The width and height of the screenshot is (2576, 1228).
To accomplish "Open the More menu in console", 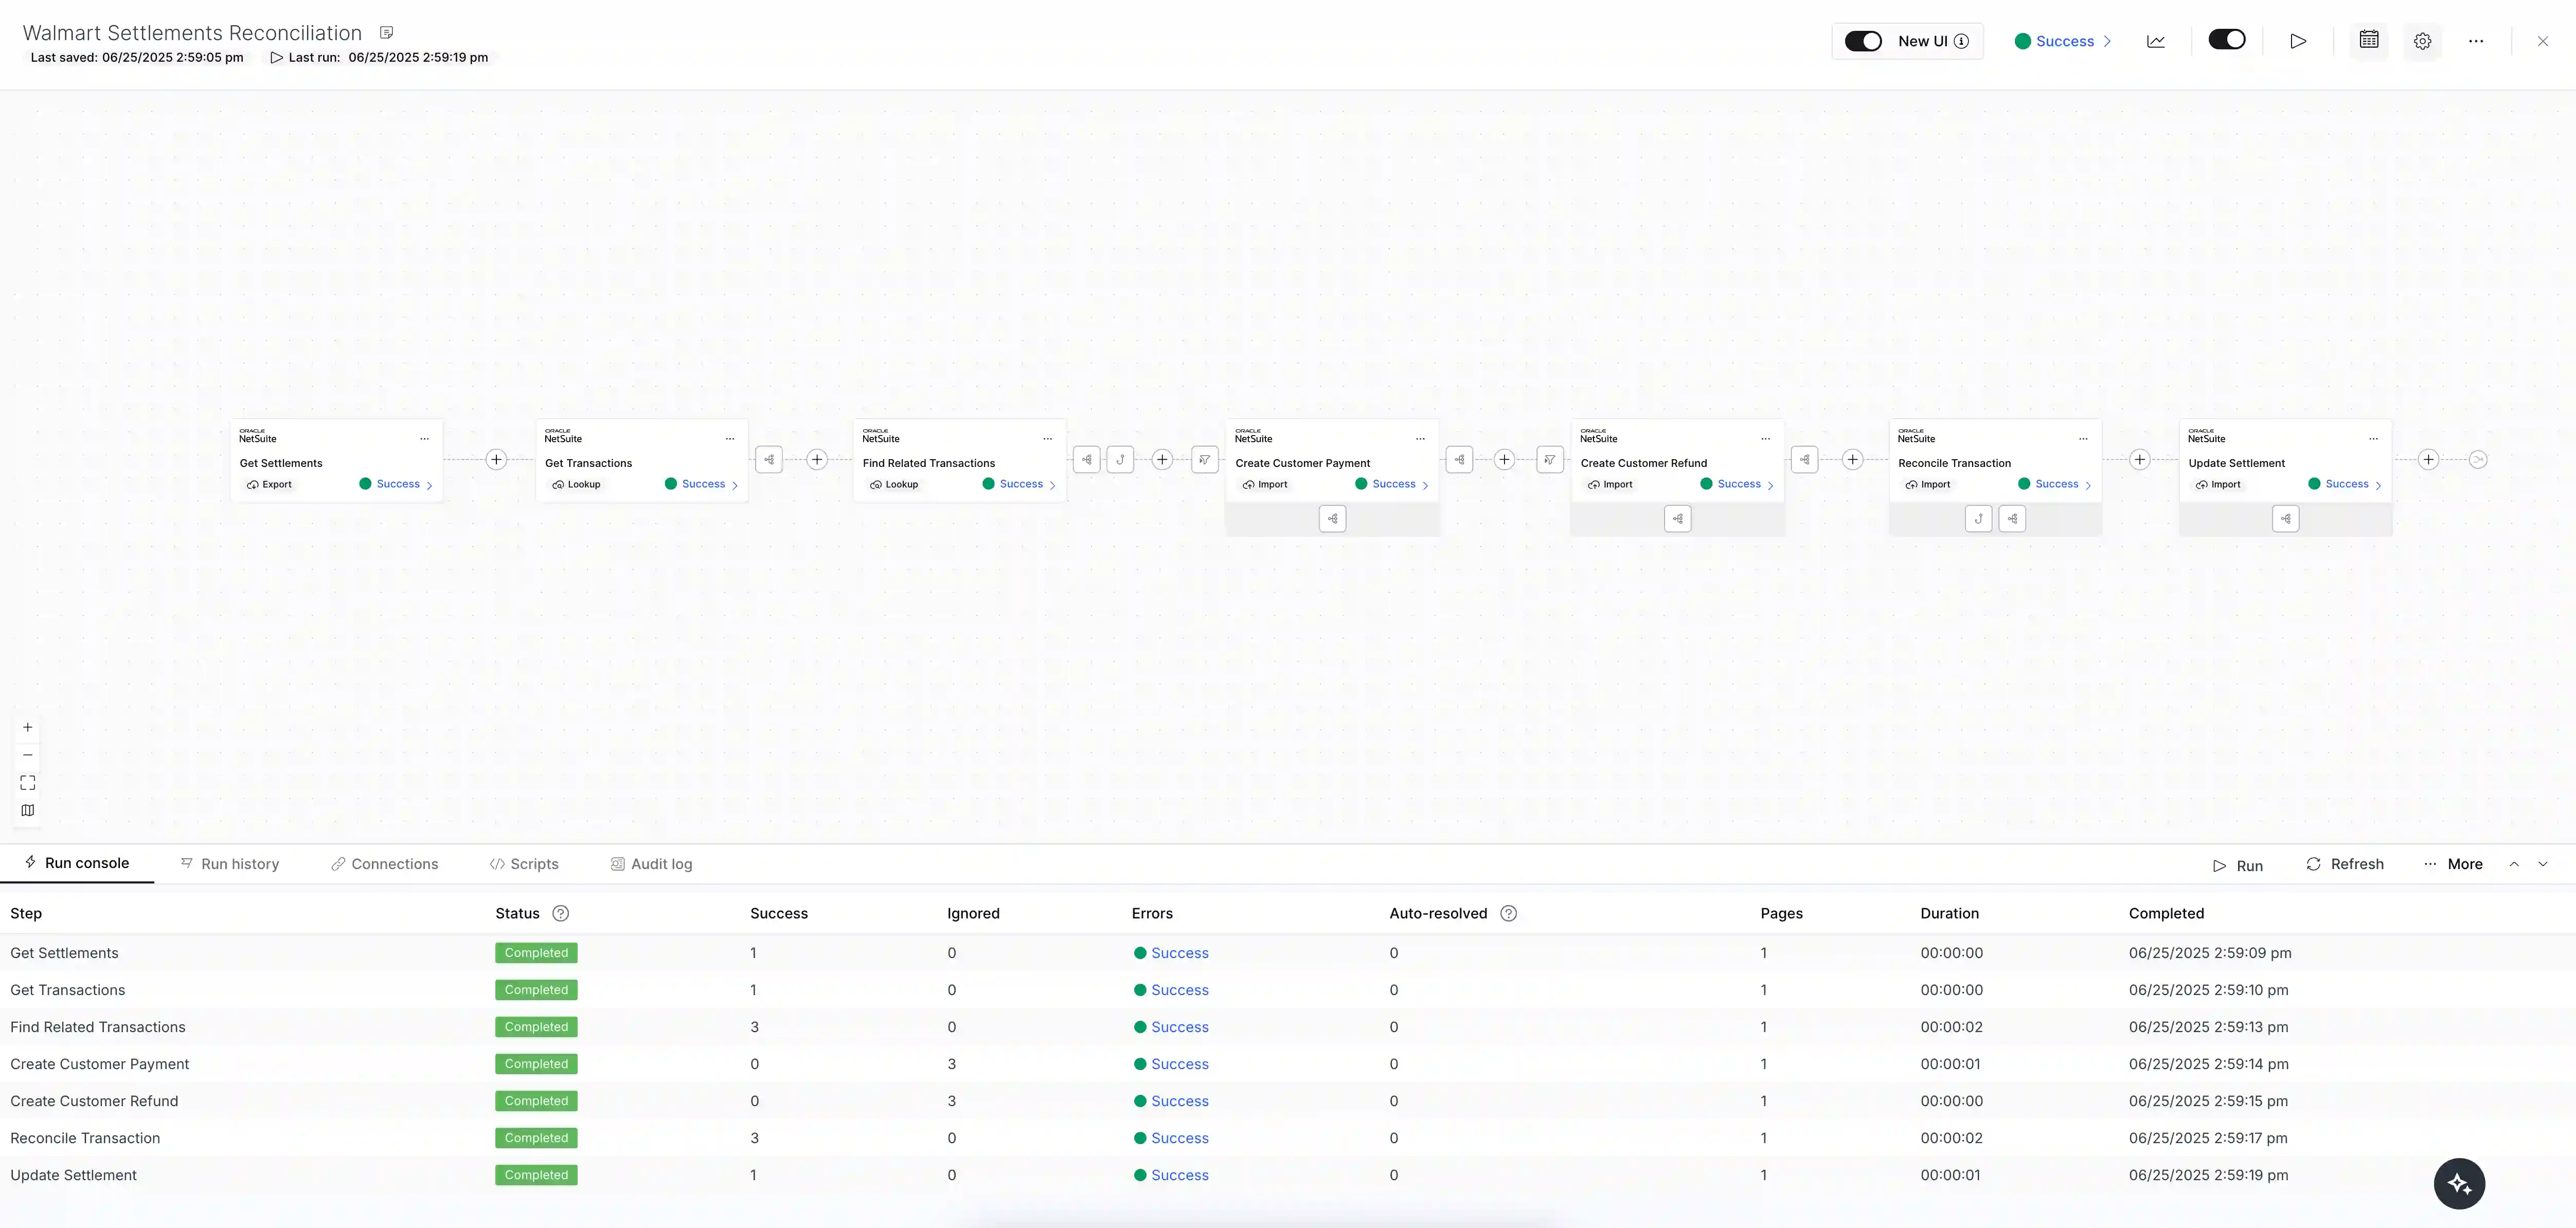I will [x=2453, y=864].
